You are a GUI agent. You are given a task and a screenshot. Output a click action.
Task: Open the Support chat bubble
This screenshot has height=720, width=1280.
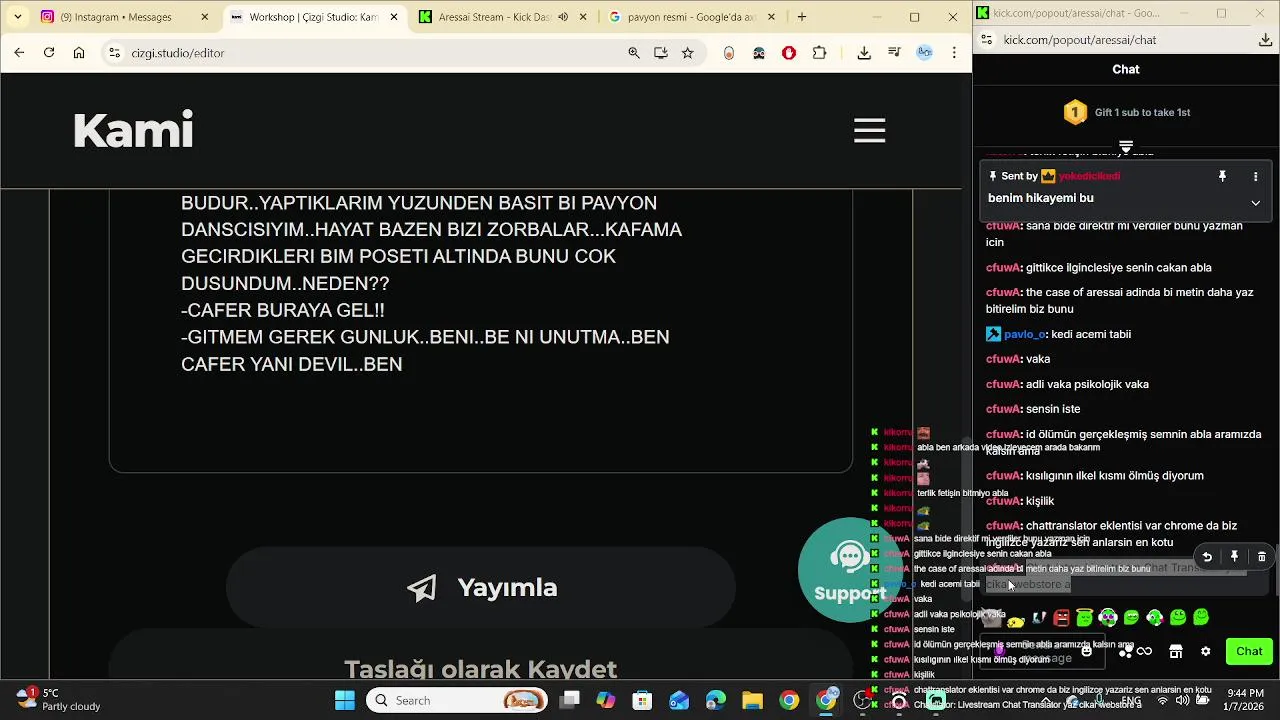coord(848,569)
